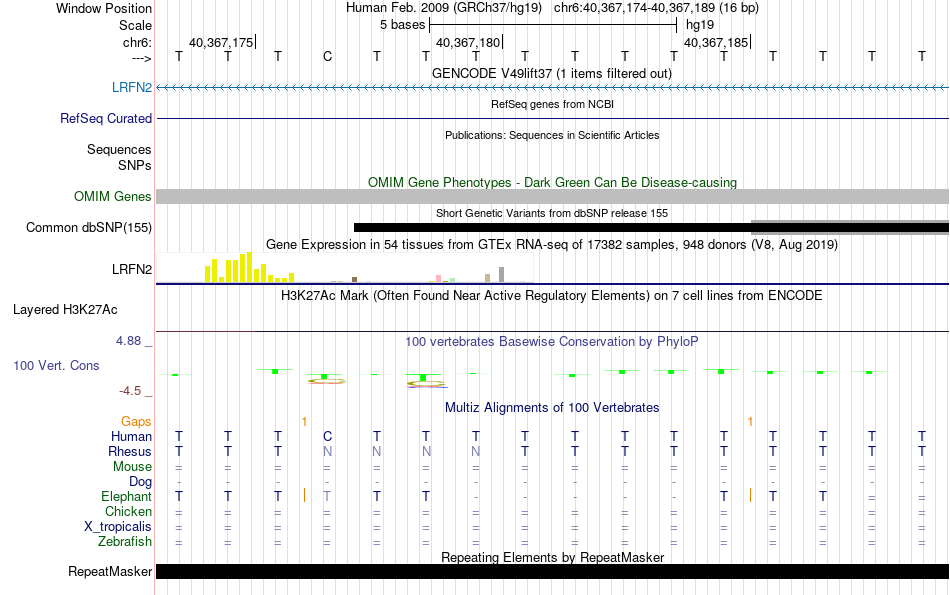Click the 40,367,185 position marker

click(x=717, y=42)
